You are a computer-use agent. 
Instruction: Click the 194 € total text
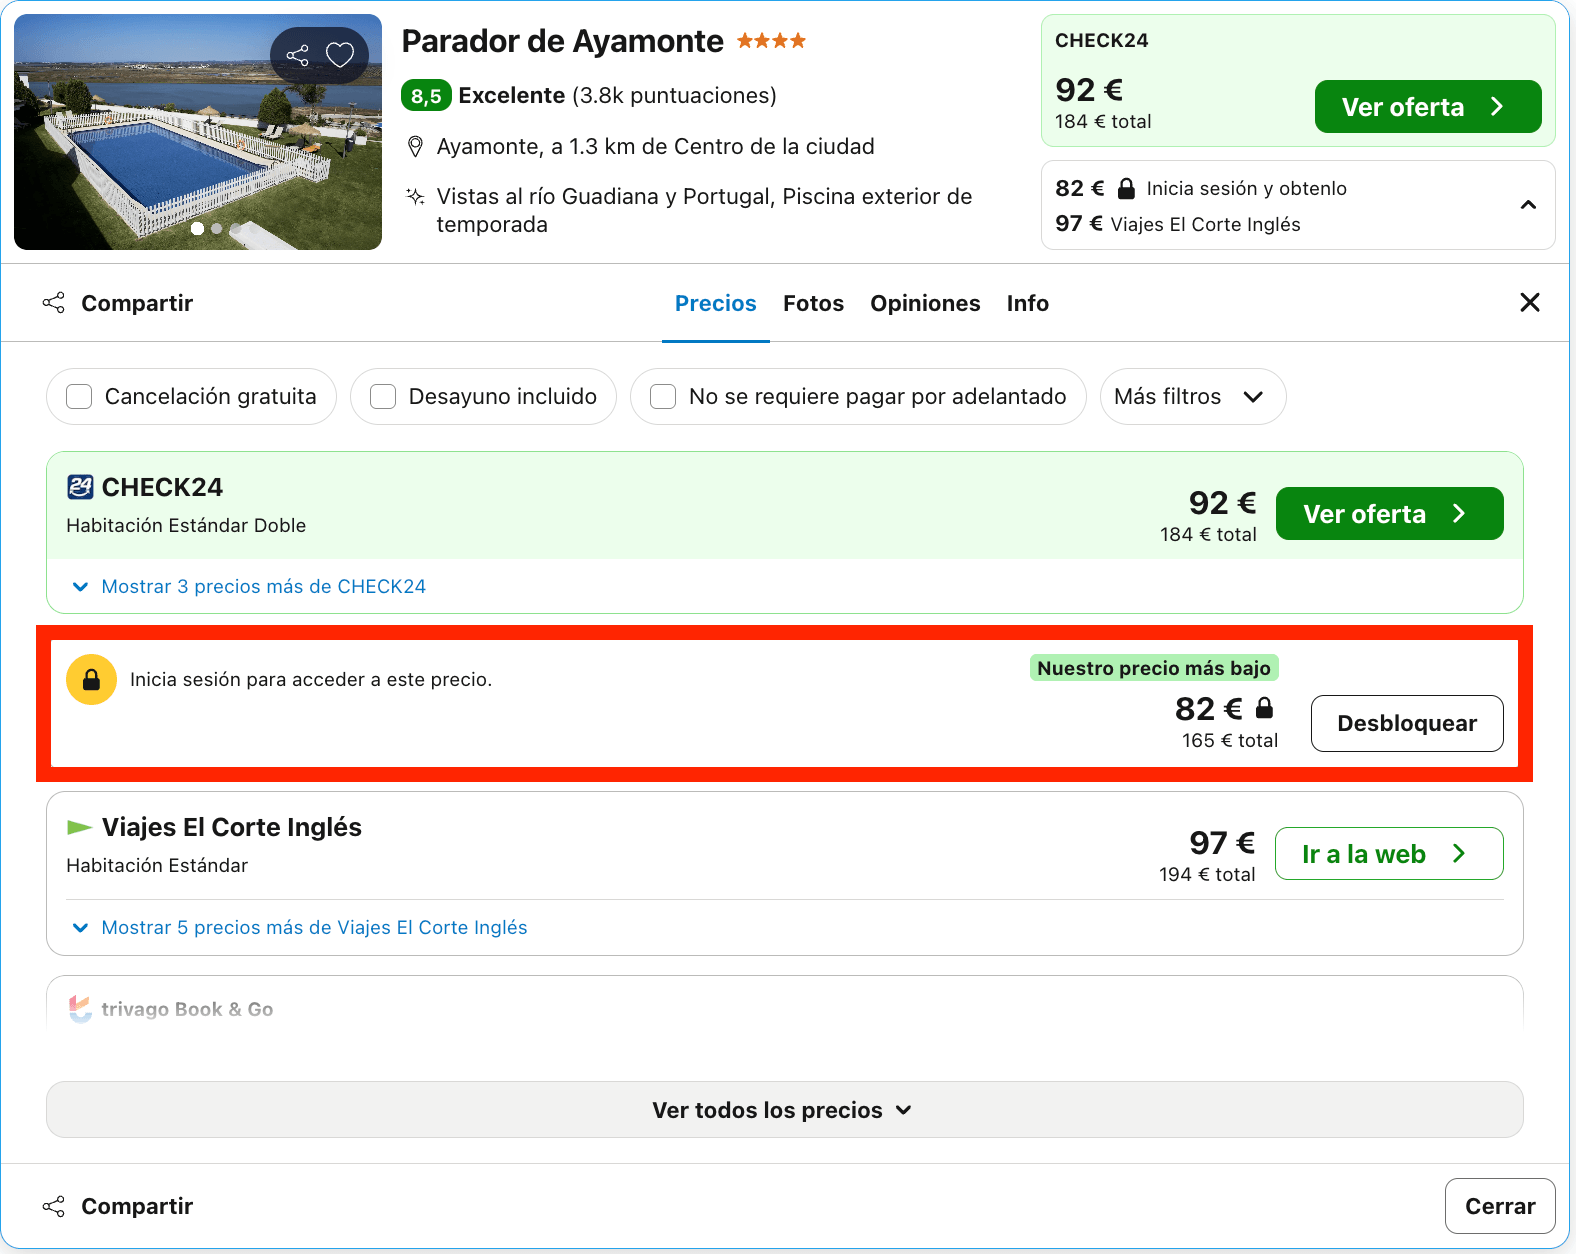[x=1207, y=874]
